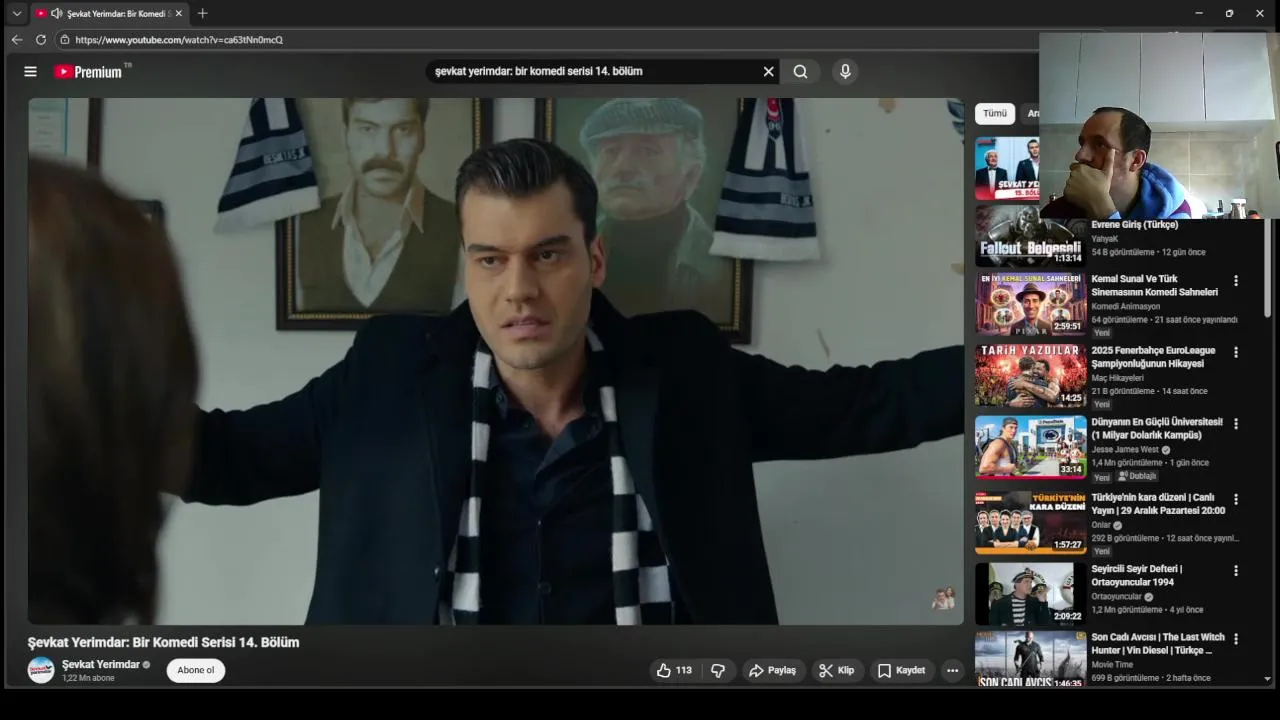
Task: Open the tab search dropdown arrow
Action: tap(16, 13)
